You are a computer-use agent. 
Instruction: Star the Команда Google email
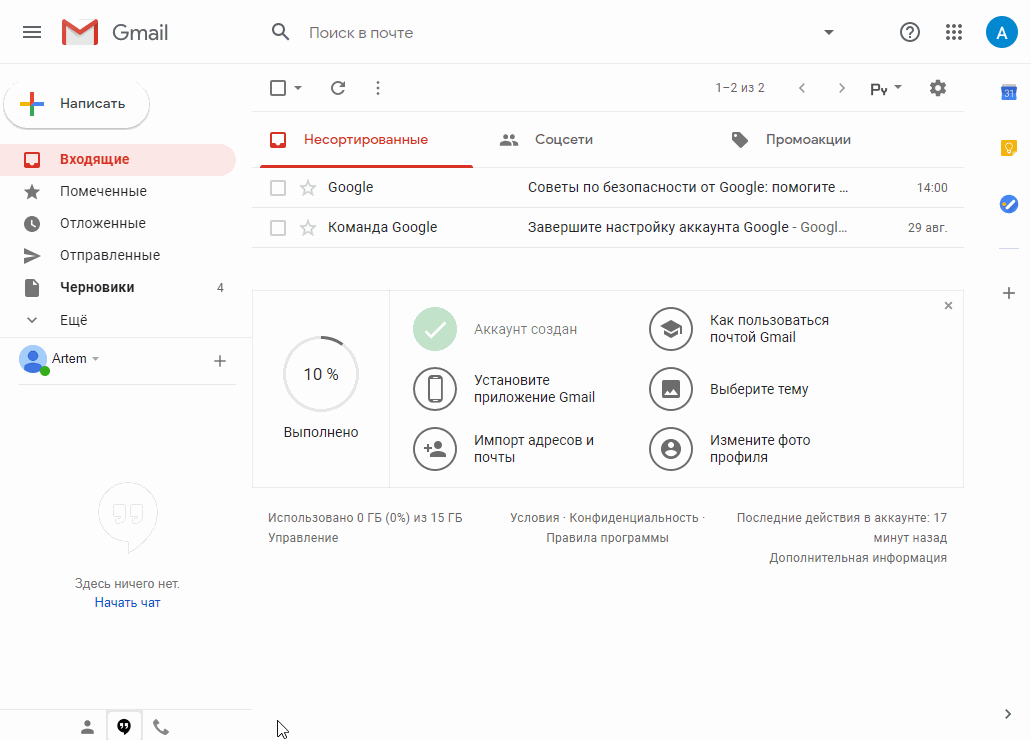[308, 228]
